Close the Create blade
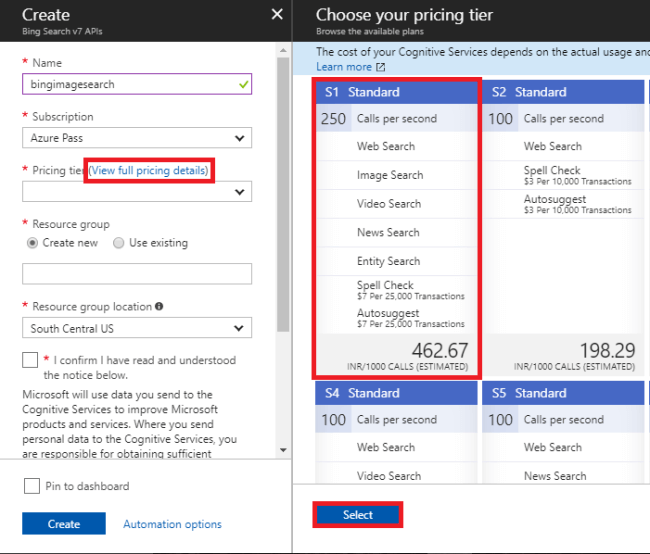This screenshot has width=650, height=554. pos(277,14)
